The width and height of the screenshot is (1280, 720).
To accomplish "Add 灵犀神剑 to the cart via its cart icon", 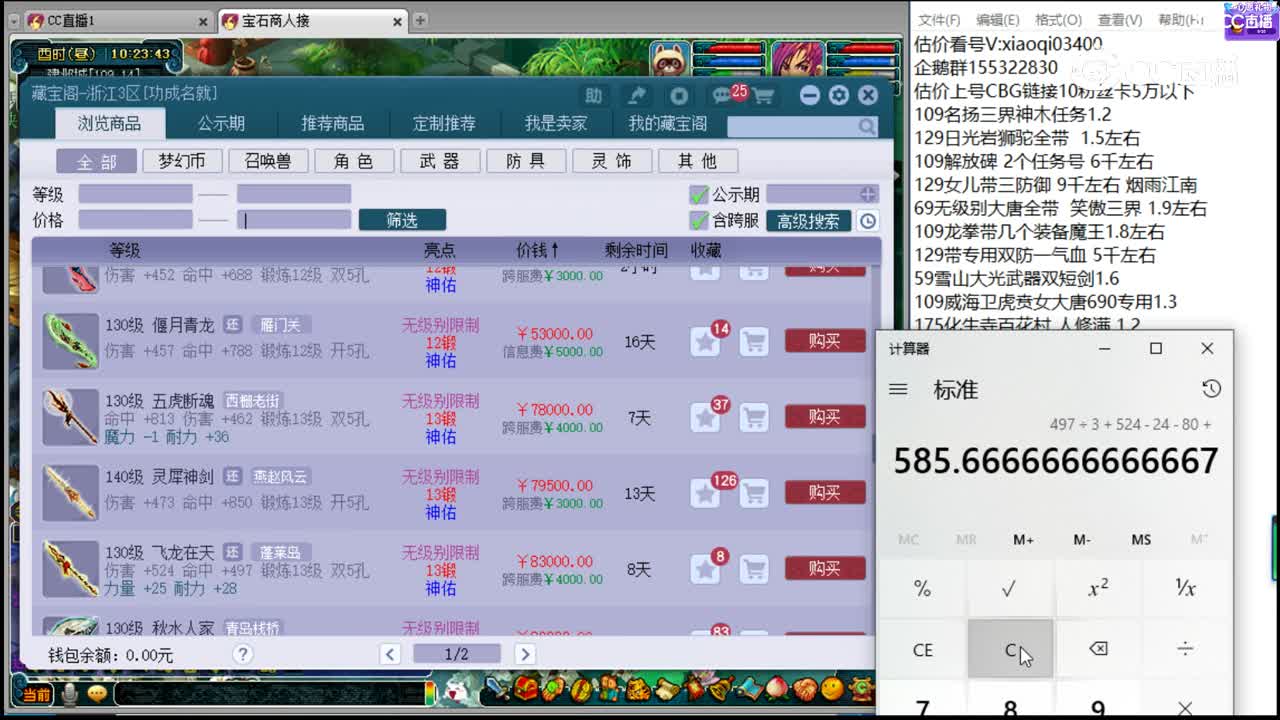I will (x=754, y=493).
